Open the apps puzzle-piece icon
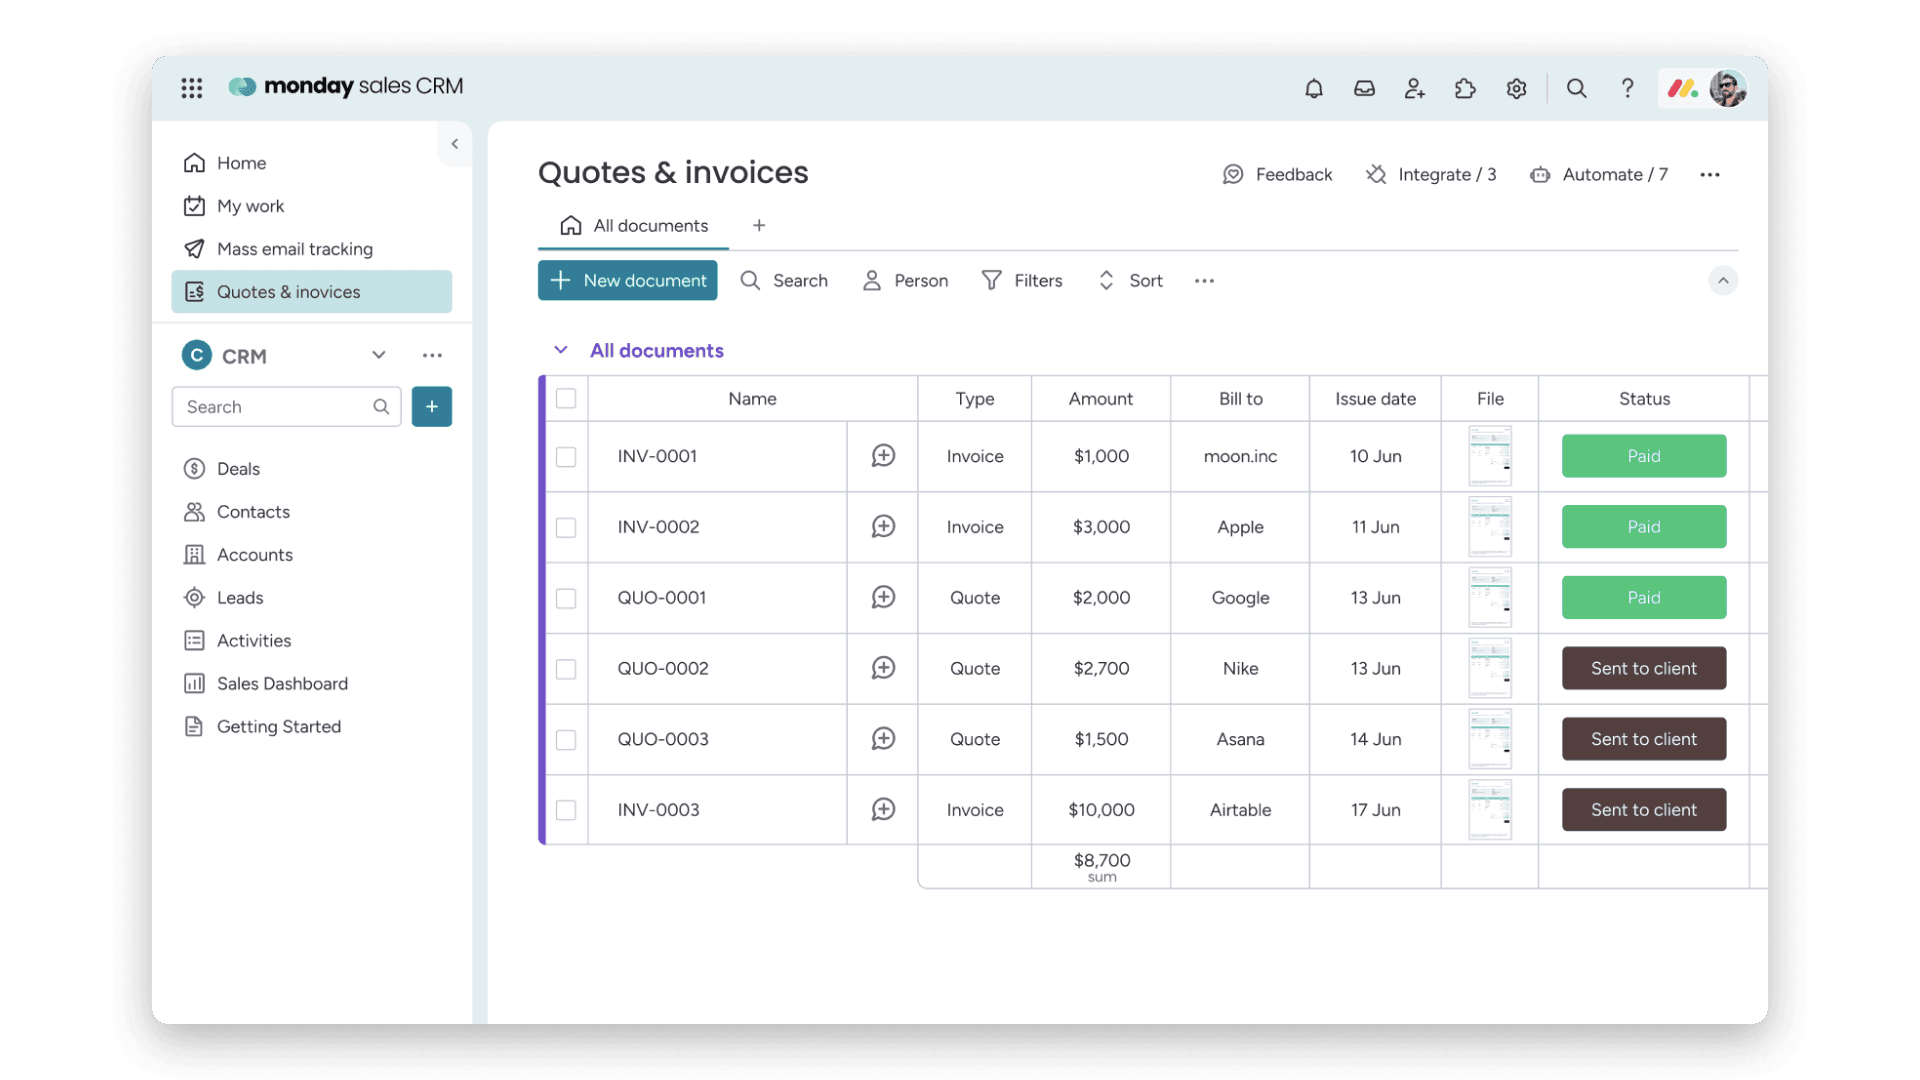Screen dimensions: 1920x1080 [1465, 88]
